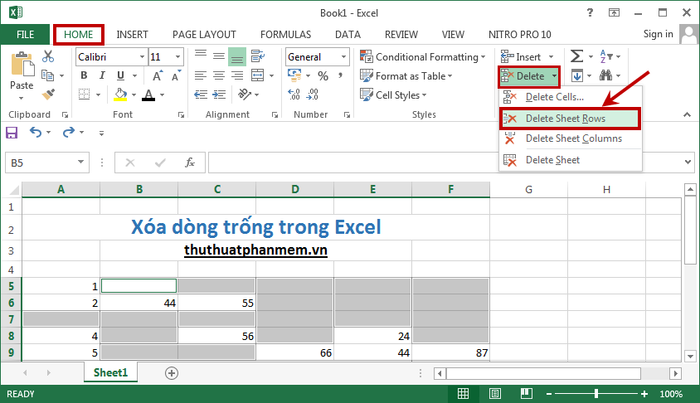Click the Insert Function fx icon
Image resolution: width=700 pixels, height=403 pixels.
tap(190, 162)
